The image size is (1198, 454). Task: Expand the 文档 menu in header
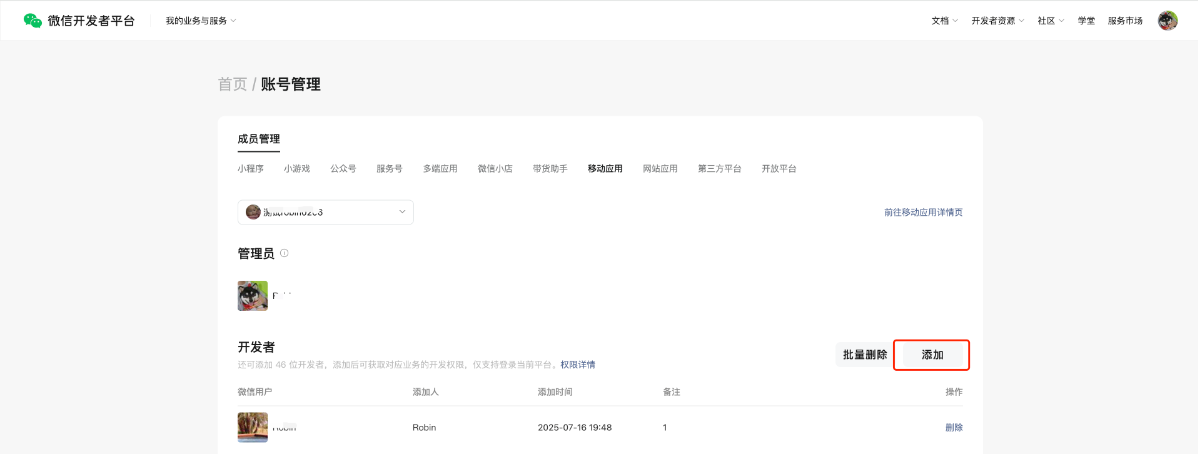pos(944,21)
